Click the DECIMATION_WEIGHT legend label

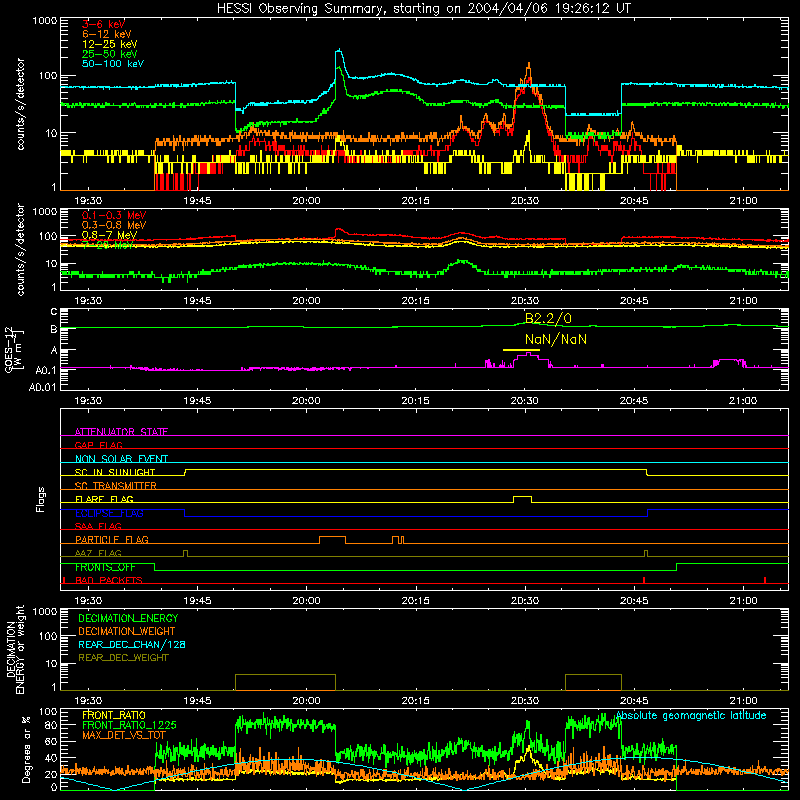[x=127, y=632]
